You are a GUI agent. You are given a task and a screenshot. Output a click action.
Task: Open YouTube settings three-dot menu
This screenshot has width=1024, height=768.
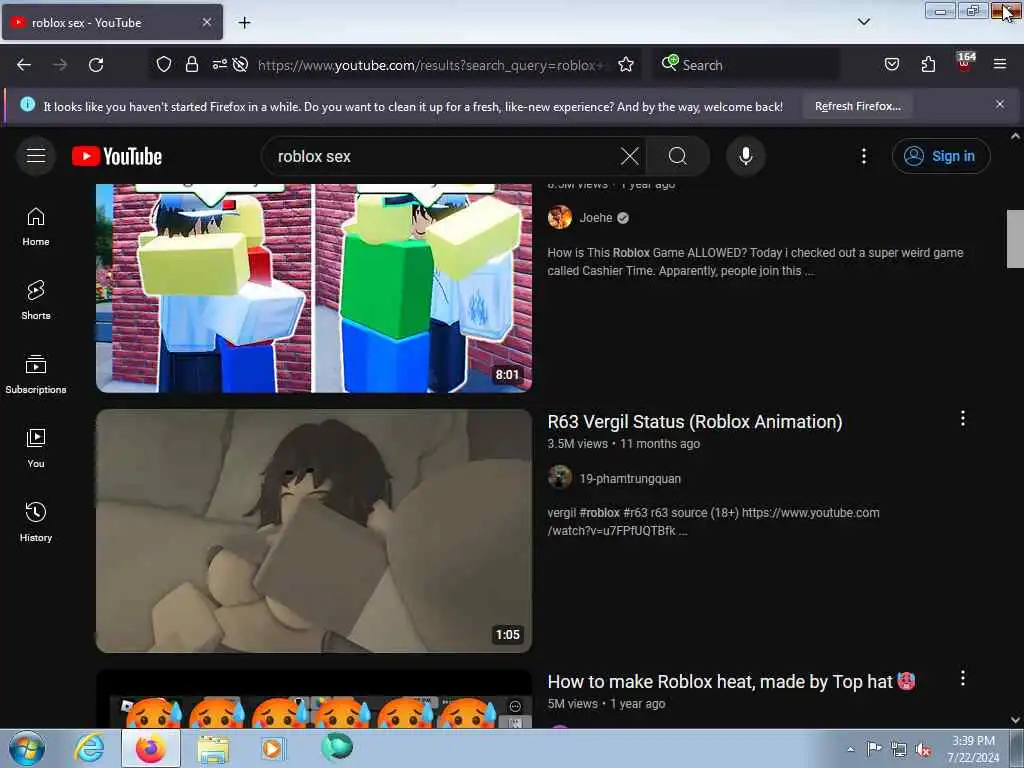(x=863, y=156)
